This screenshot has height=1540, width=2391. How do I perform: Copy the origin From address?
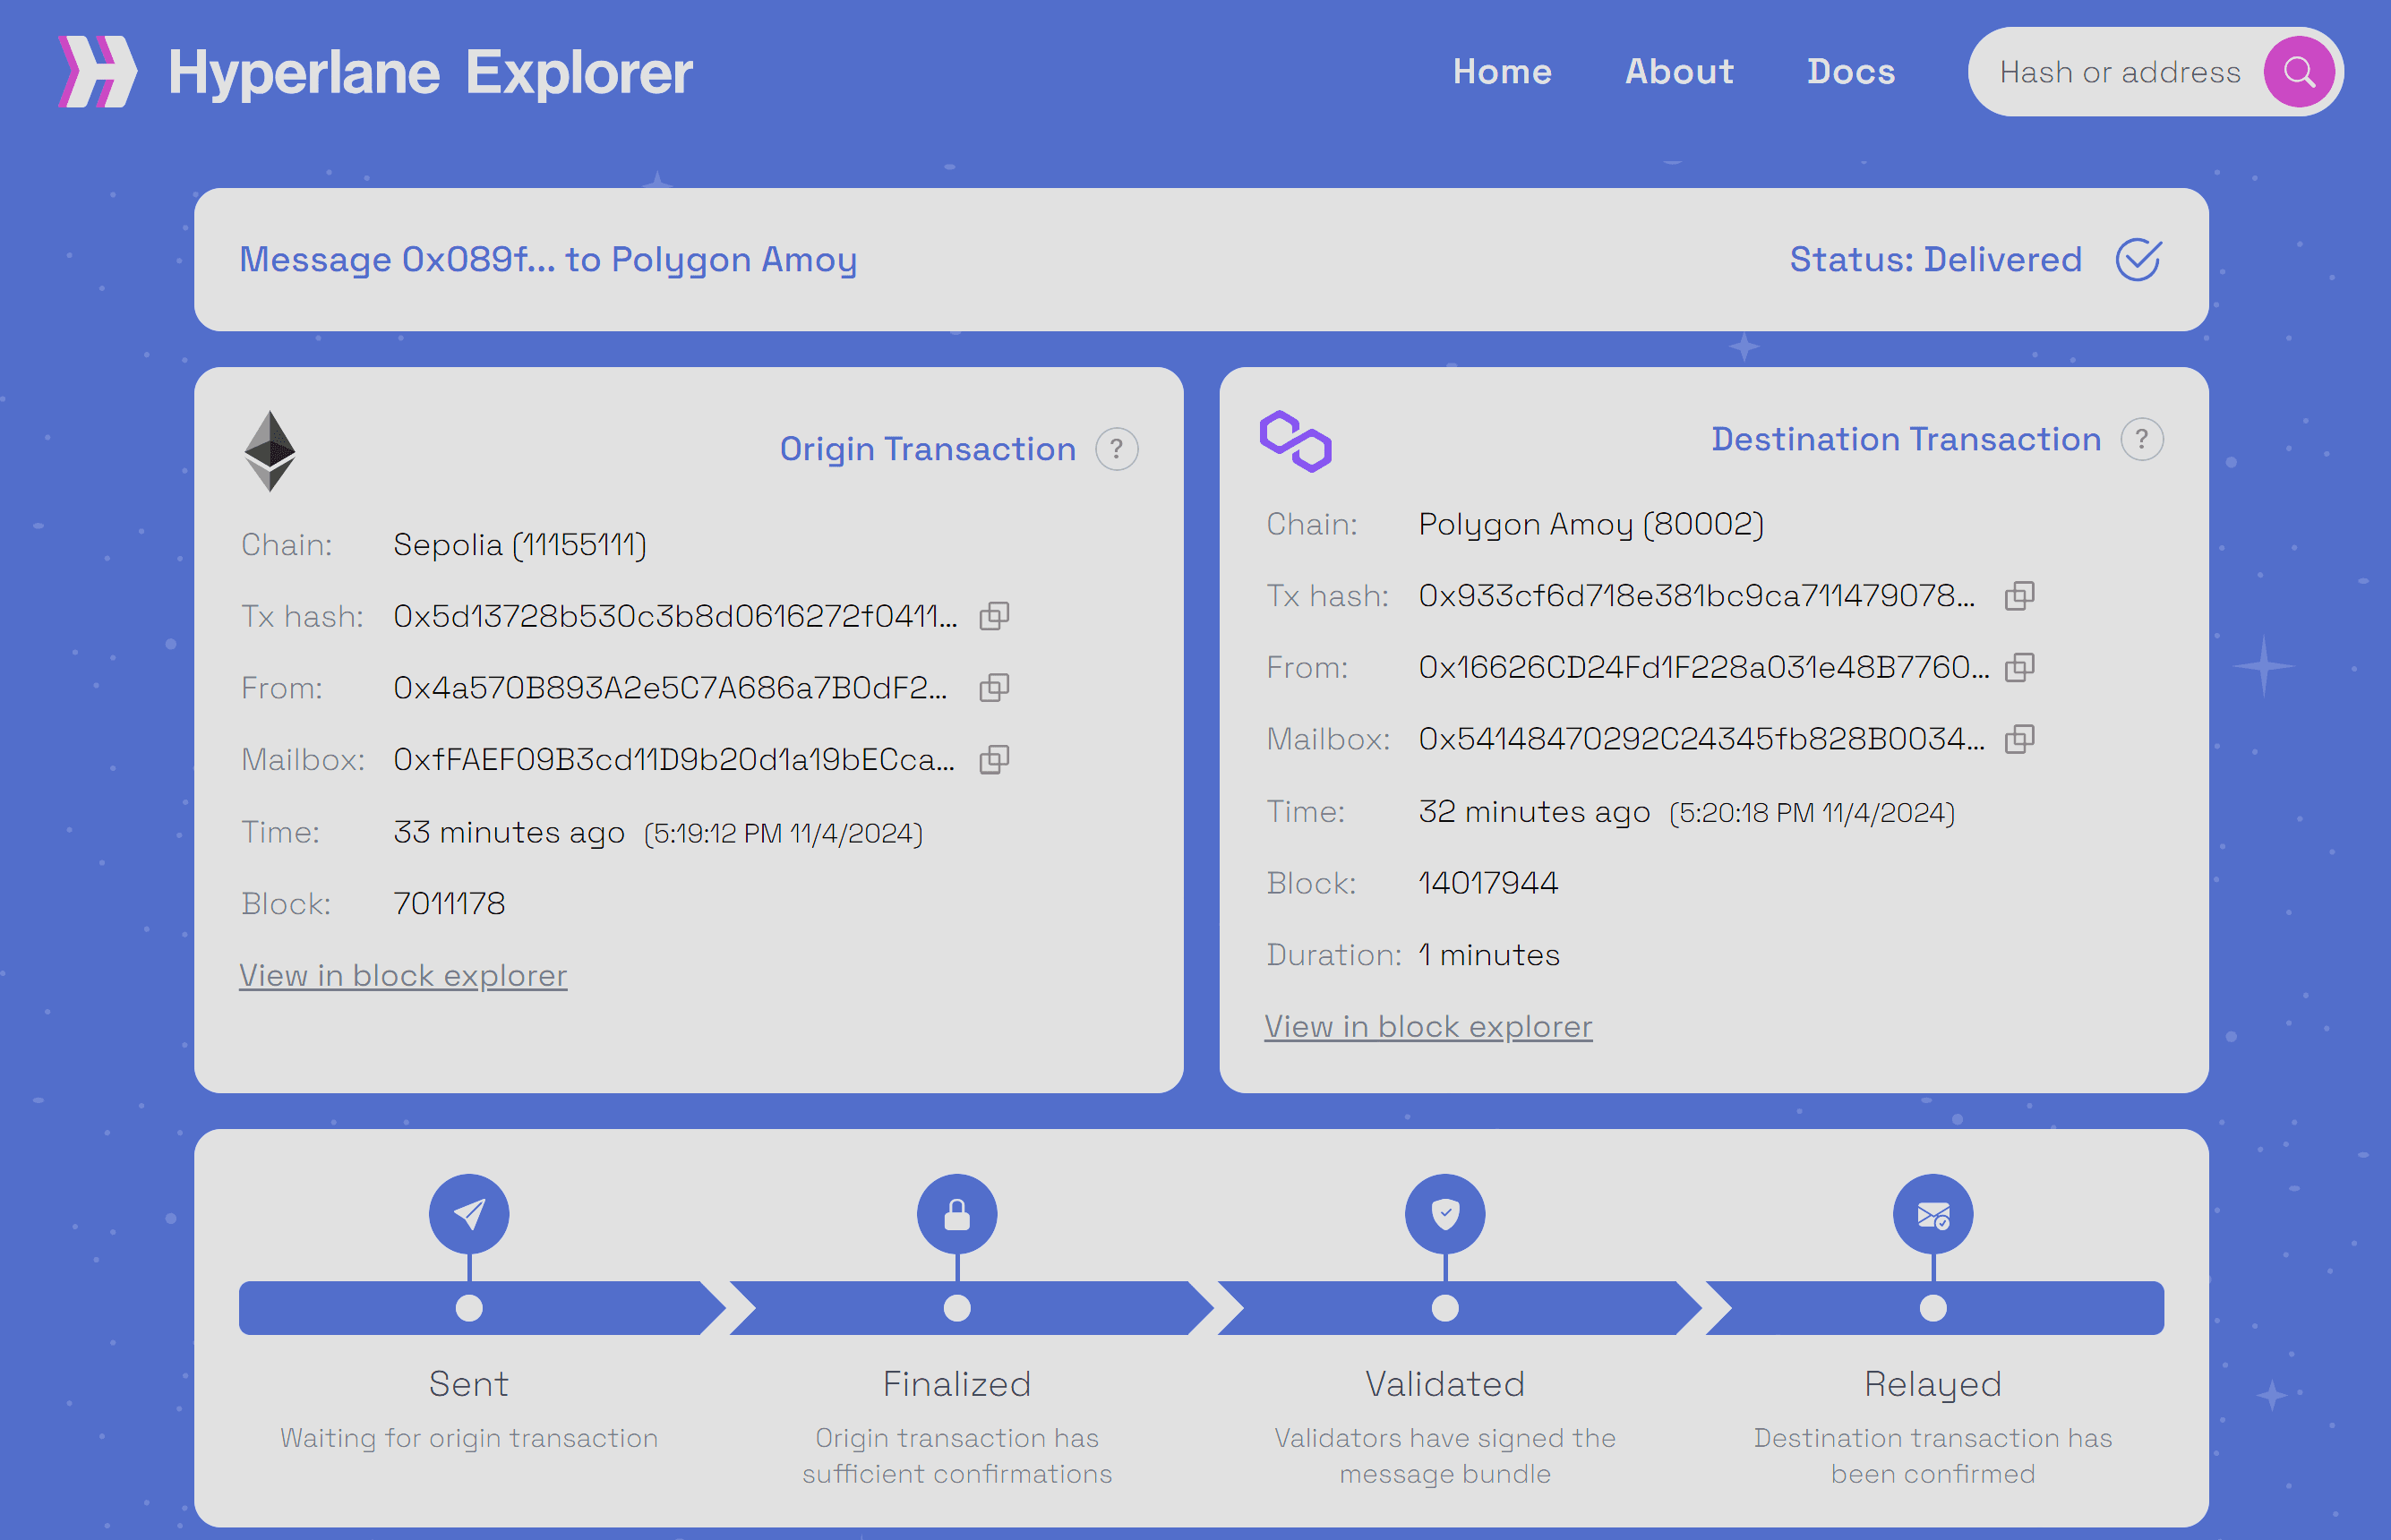994,688
